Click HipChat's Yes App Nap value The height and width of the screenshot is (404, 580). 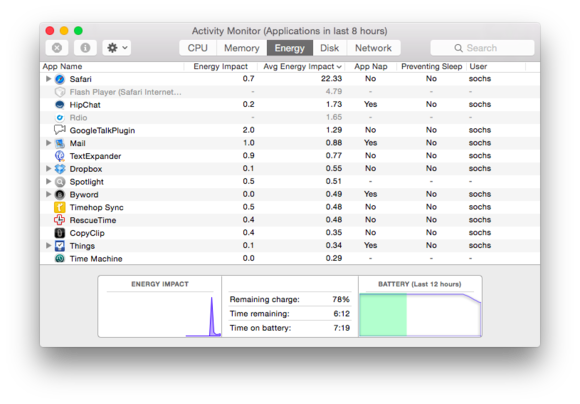370,104
